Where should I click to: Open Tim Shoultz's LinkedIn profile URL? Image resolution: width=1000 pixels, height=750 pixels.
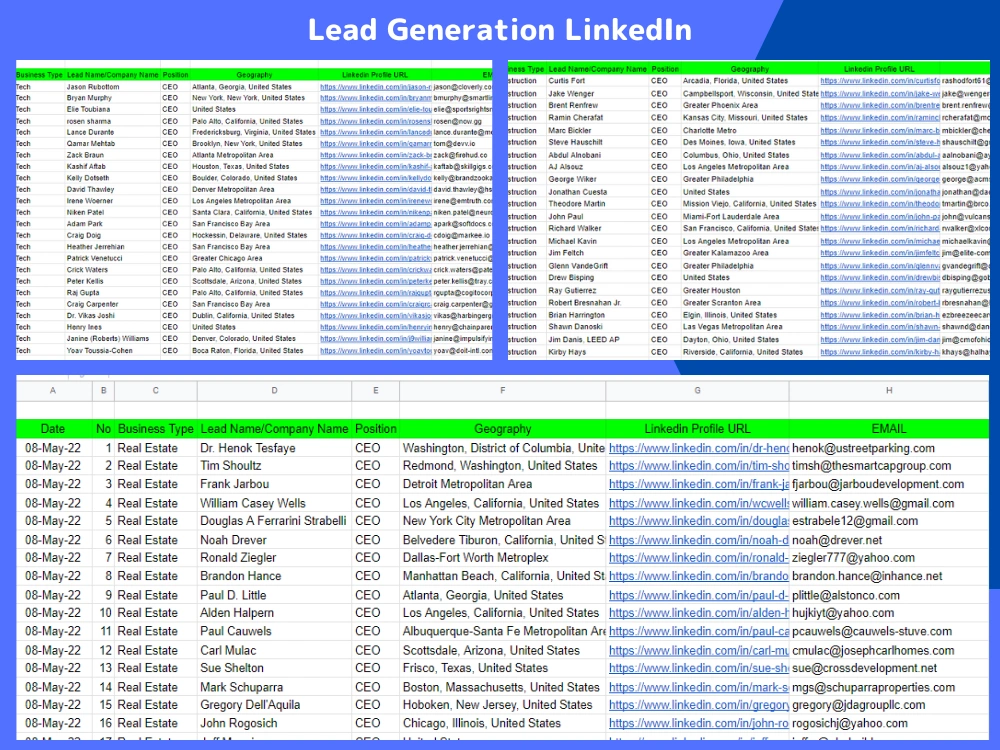[698, 466]
